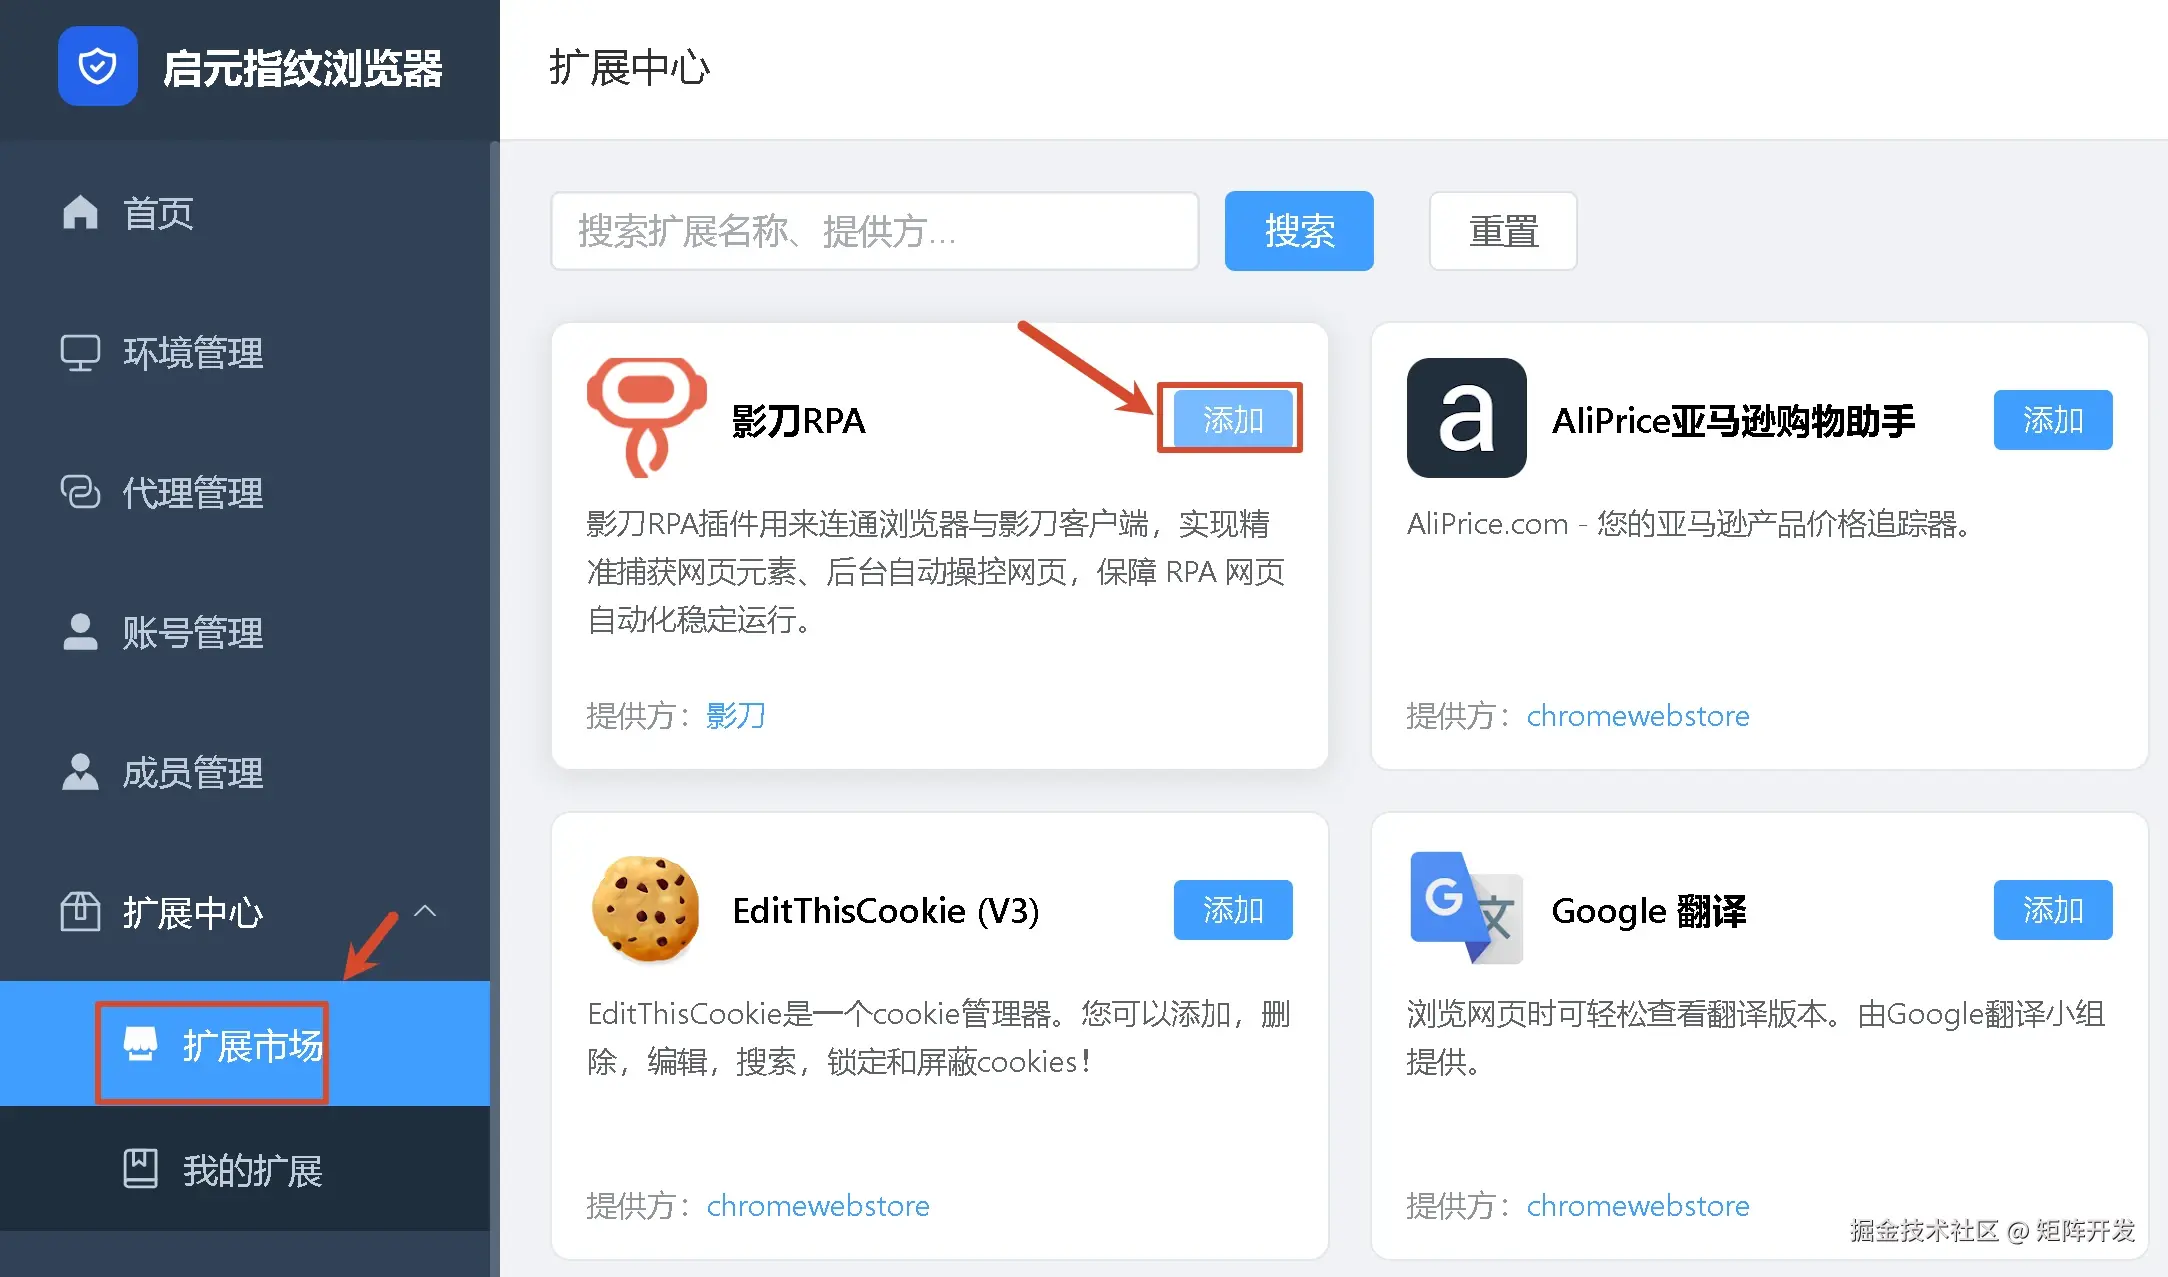The image size is (2168, 1277).
Task: Click the sidebar vertical scrollbar
Action: click(x=494, y=708)
